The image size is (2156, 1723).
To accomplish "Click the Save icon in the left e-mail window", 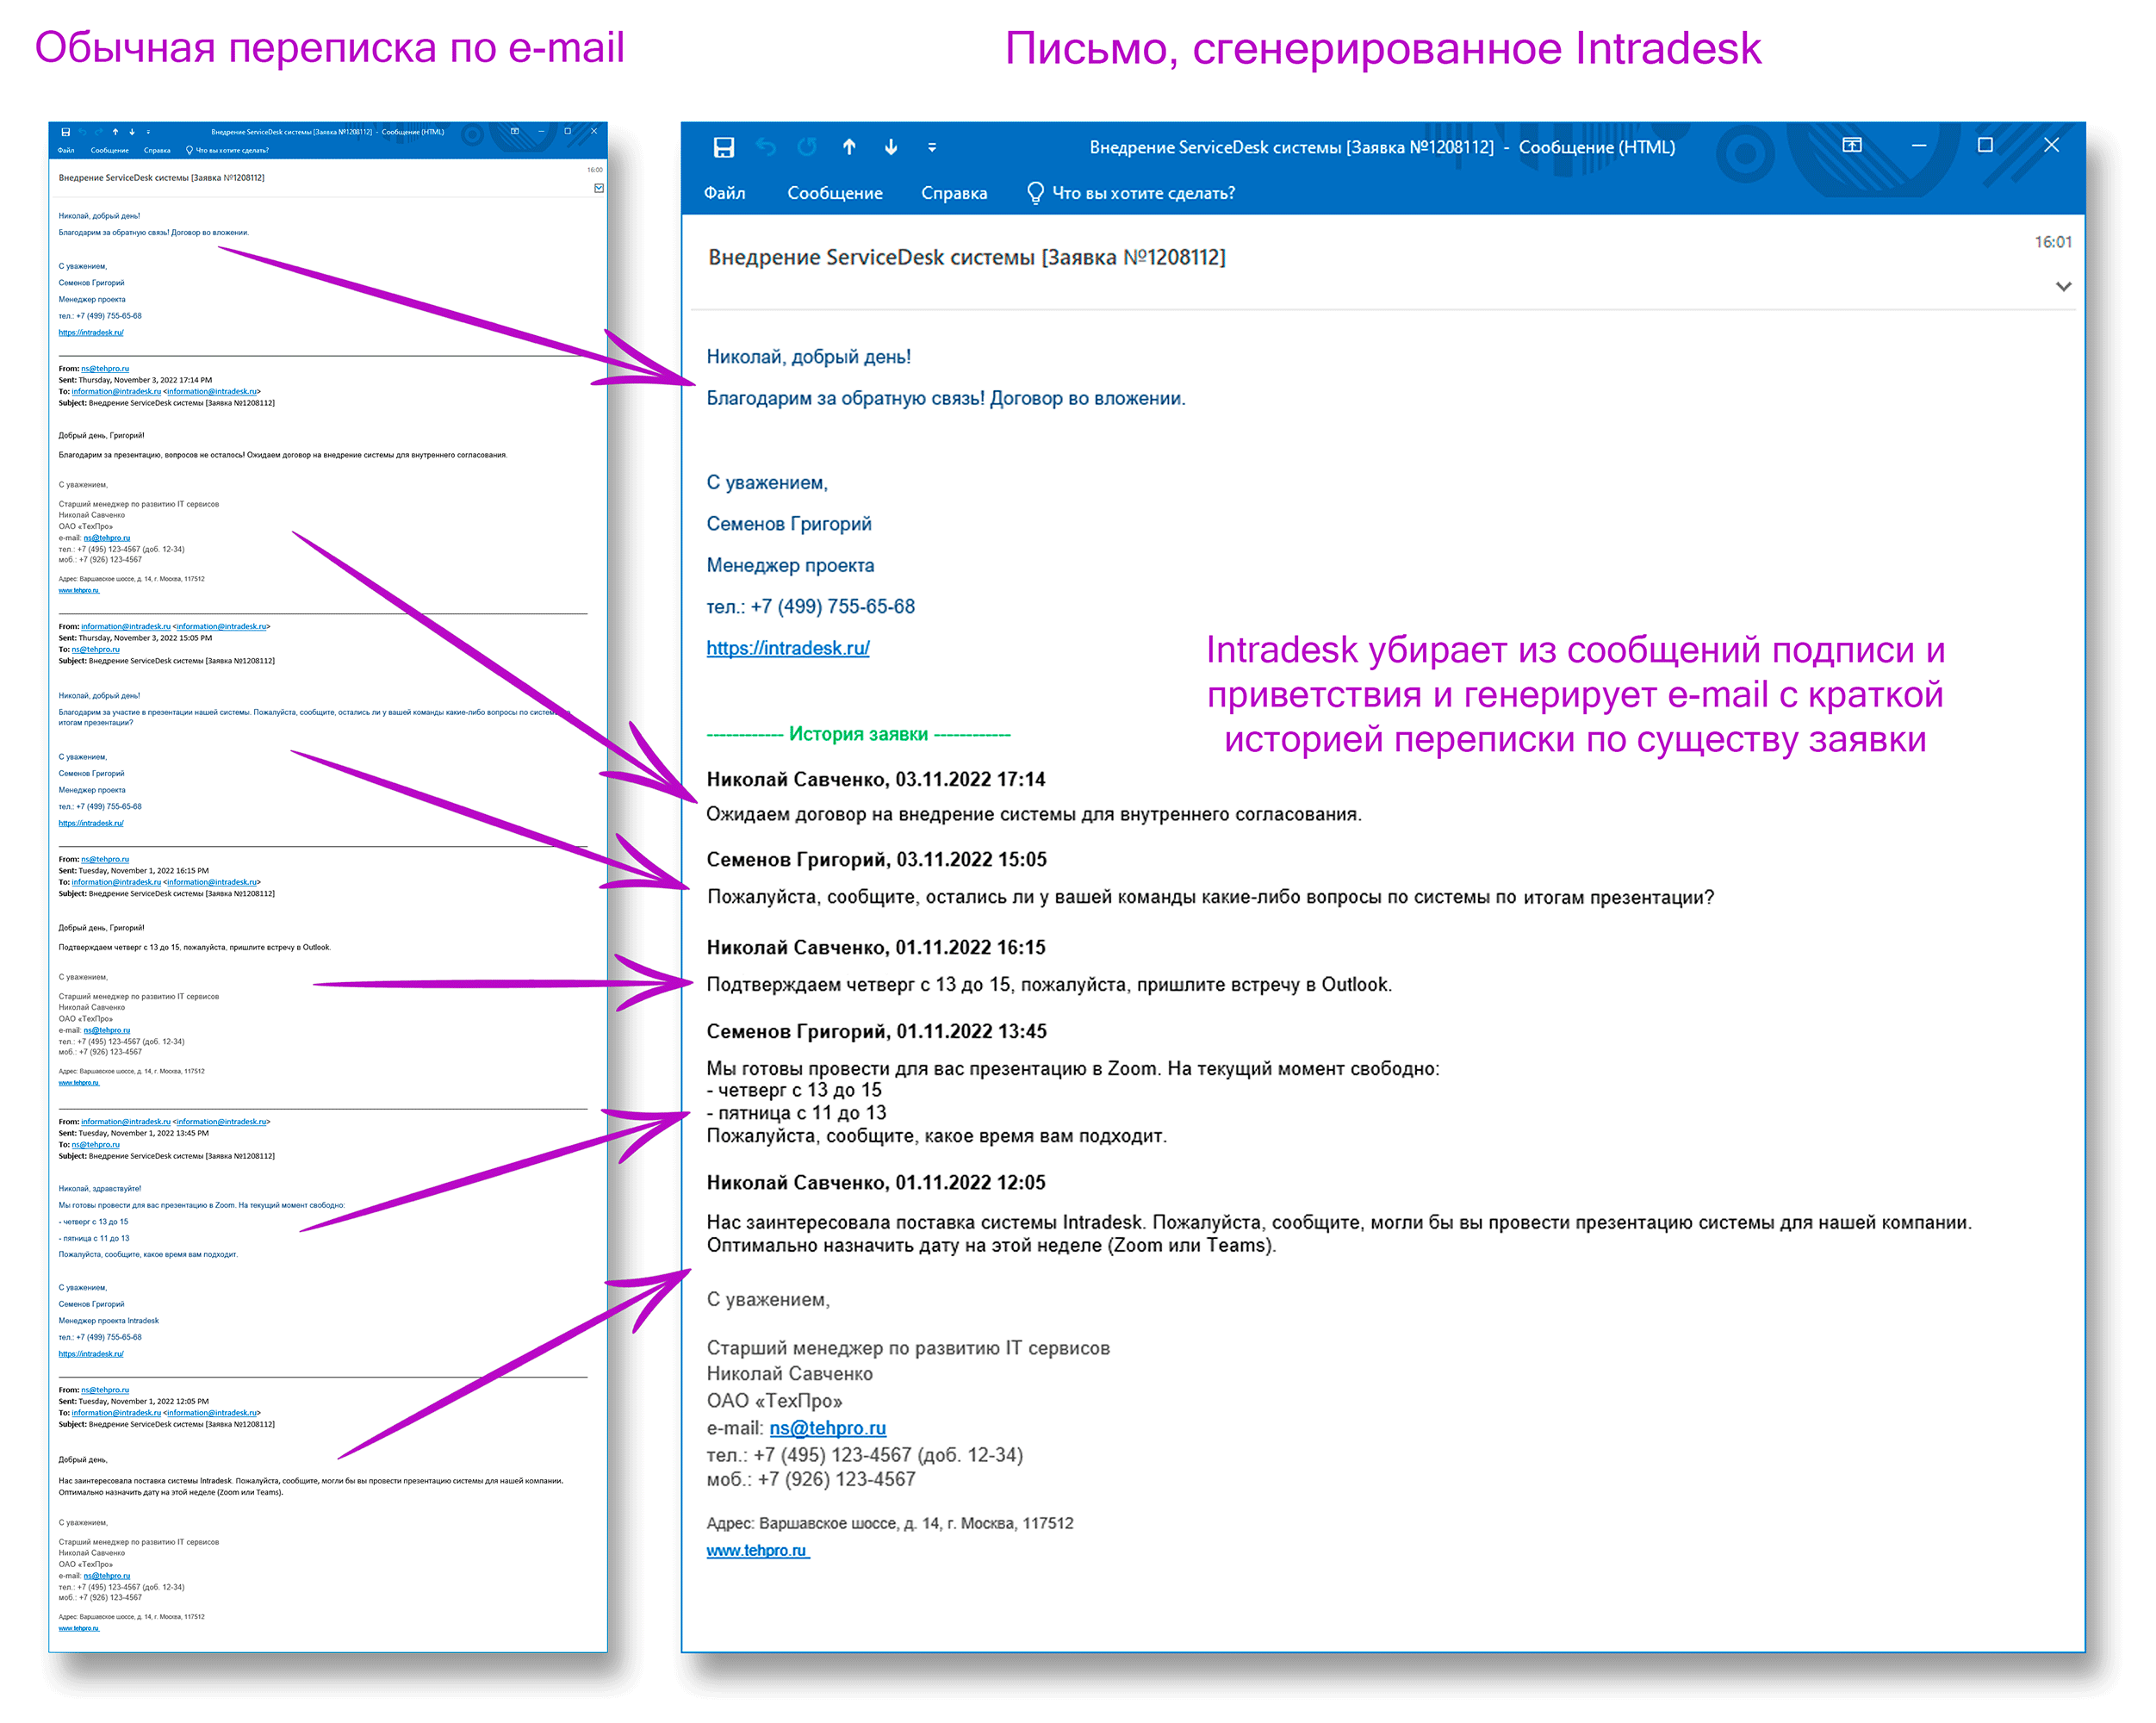I will (66, 131).
